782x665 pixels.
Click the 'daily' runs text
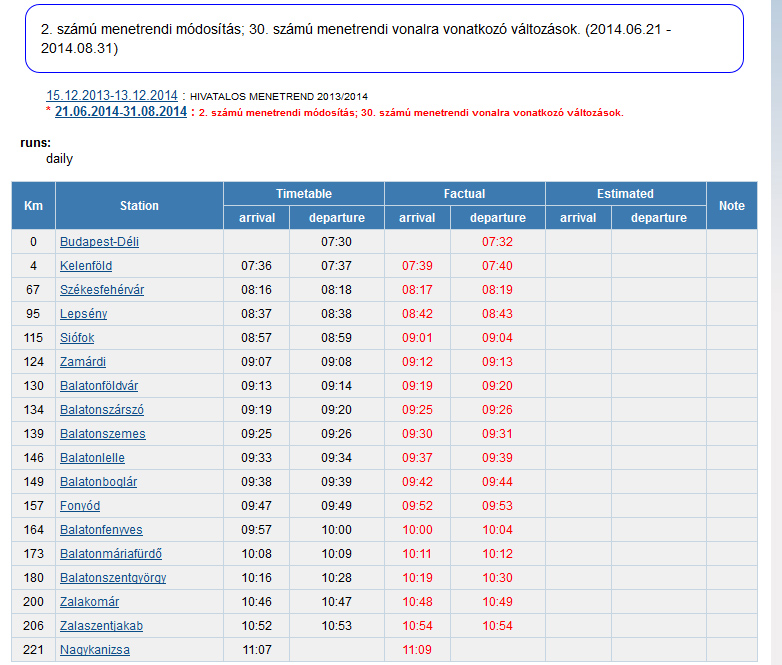pos(59,159)
